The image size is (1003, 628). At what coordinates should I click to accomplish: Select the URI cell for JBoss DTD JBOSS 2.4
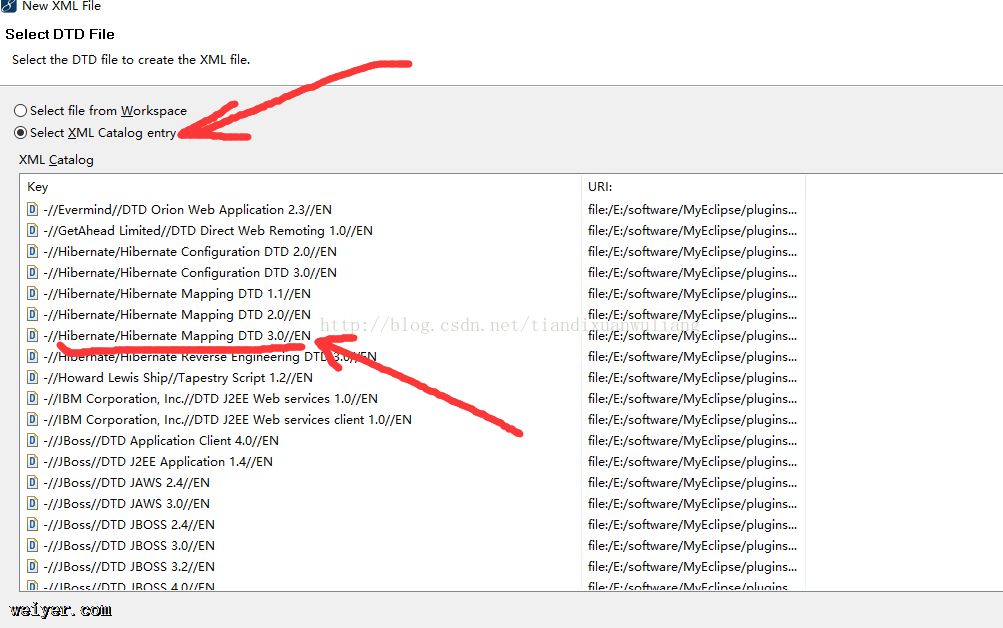693,525
